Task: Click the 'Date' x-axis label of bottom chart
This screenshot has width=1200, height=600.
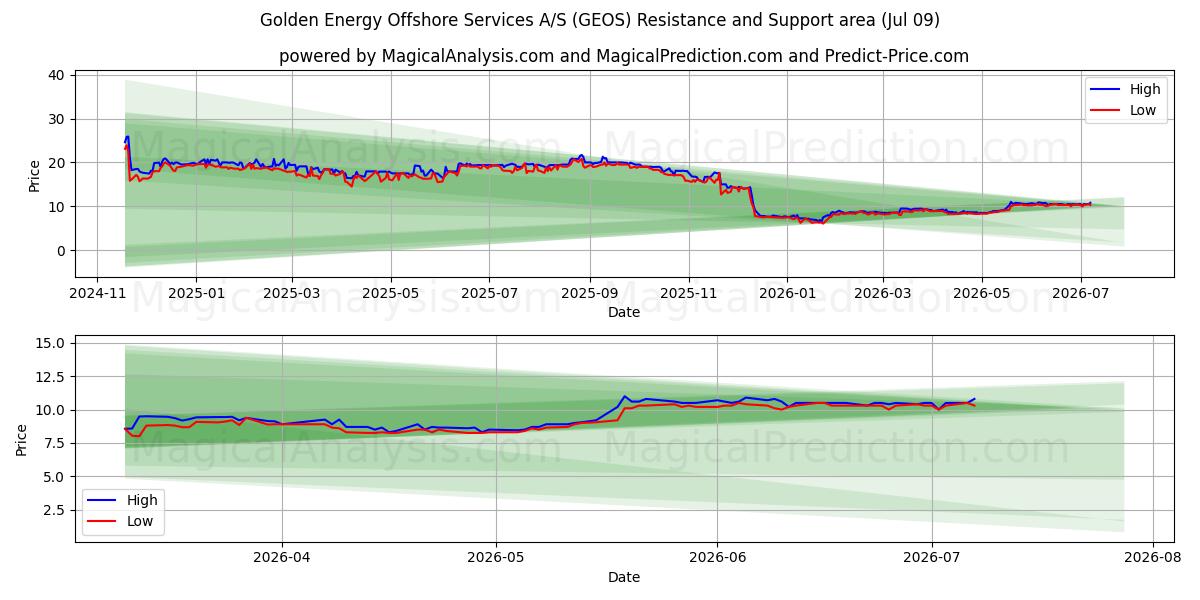Action: [x=624, y=577]
